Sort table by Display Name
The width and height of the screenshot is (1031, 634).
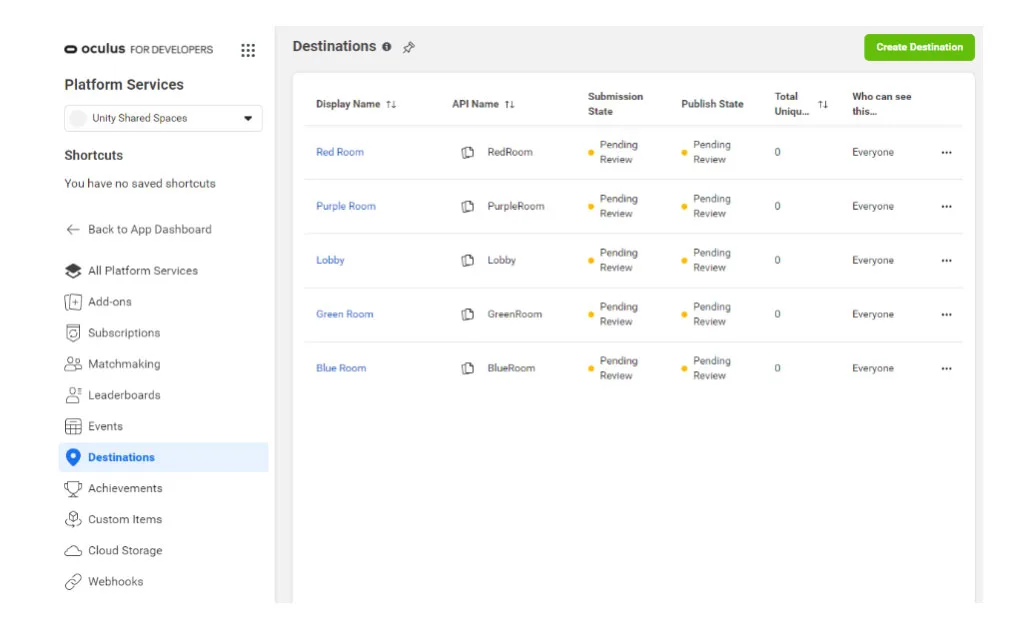tap(391, 104)
